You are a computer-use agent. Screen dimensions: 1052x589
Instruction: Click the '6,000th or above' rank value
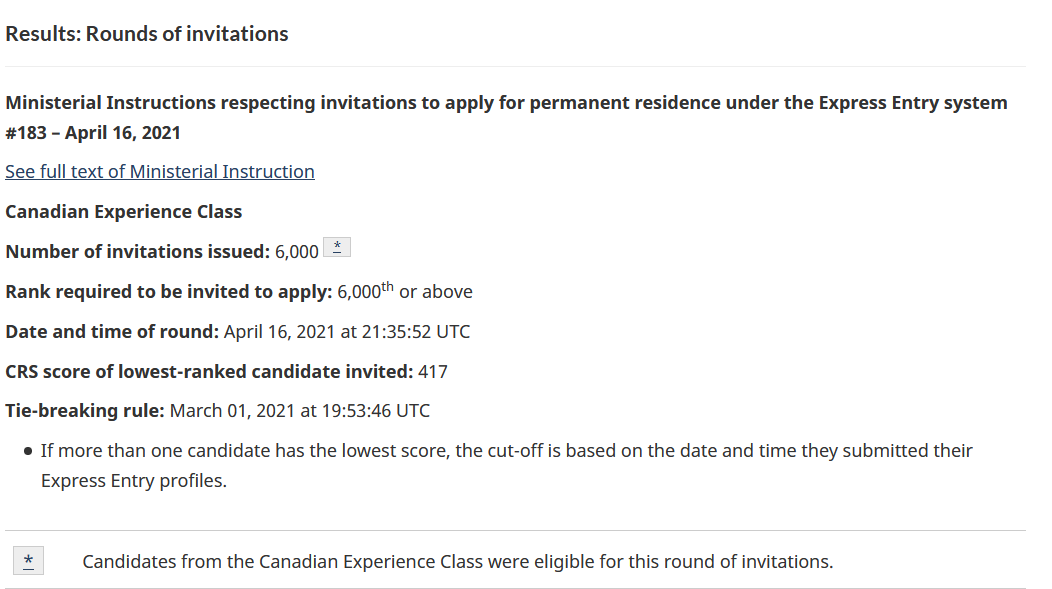click(x=405, y=291)
